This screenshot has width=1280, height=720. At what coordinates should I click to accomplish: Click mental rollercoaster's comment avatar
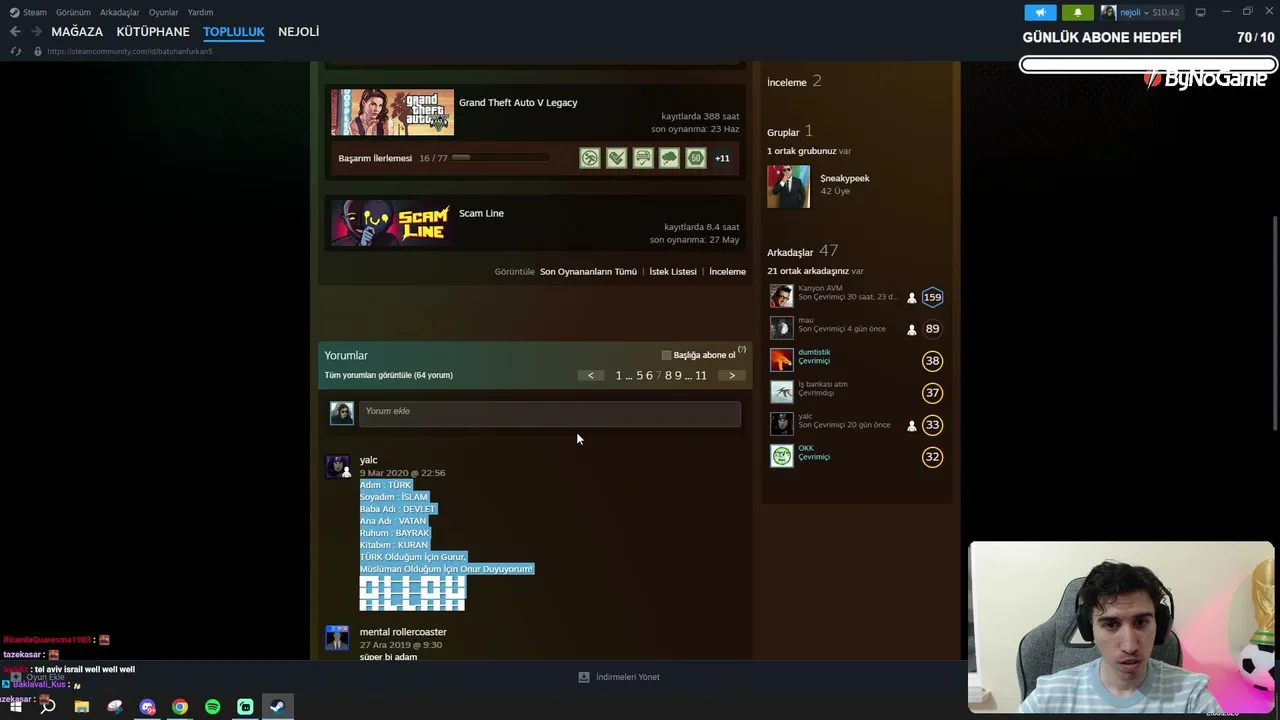(x=337, y=638)
